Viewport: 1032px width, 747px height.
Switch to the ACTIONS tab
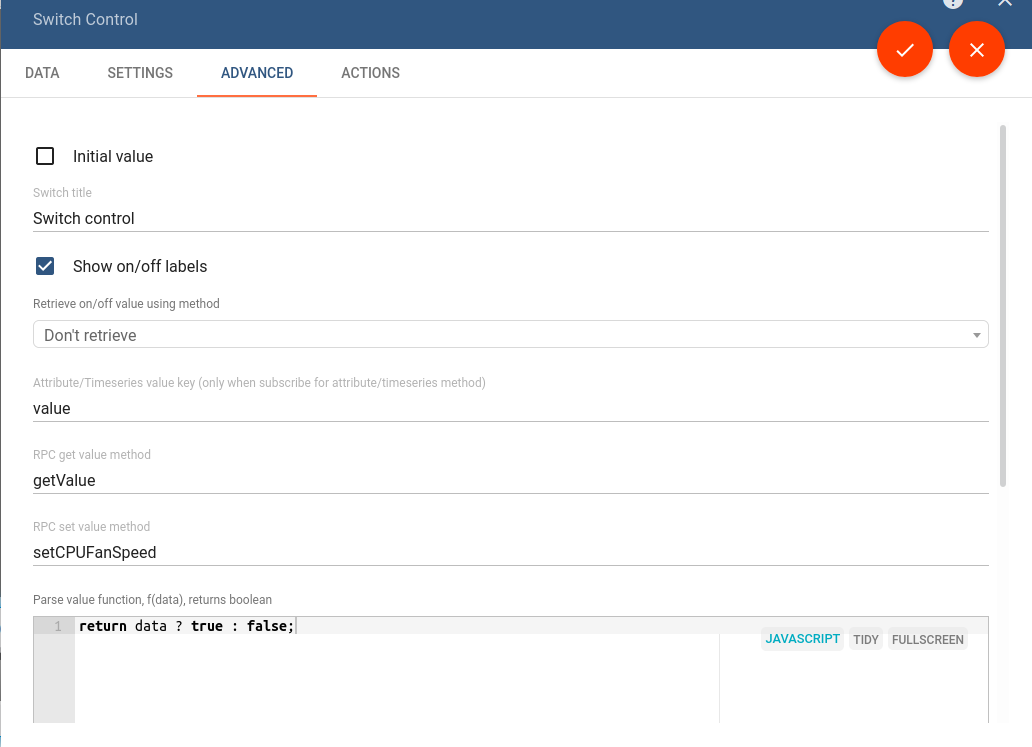point(370,72)
